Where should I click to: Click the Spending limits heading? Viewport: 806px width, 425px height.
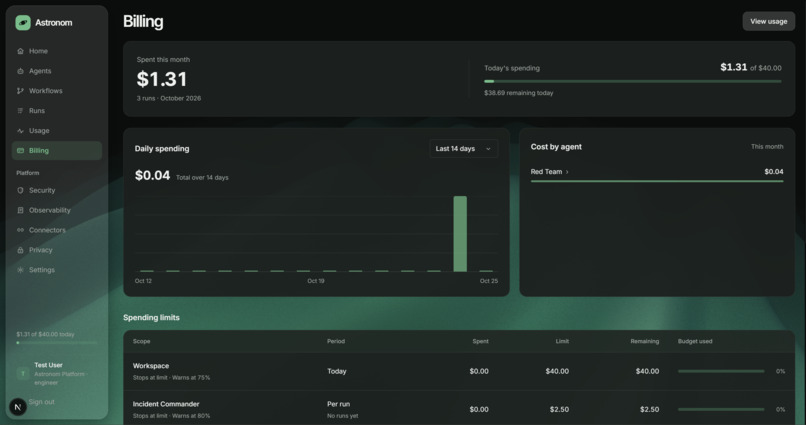[151, 318]
